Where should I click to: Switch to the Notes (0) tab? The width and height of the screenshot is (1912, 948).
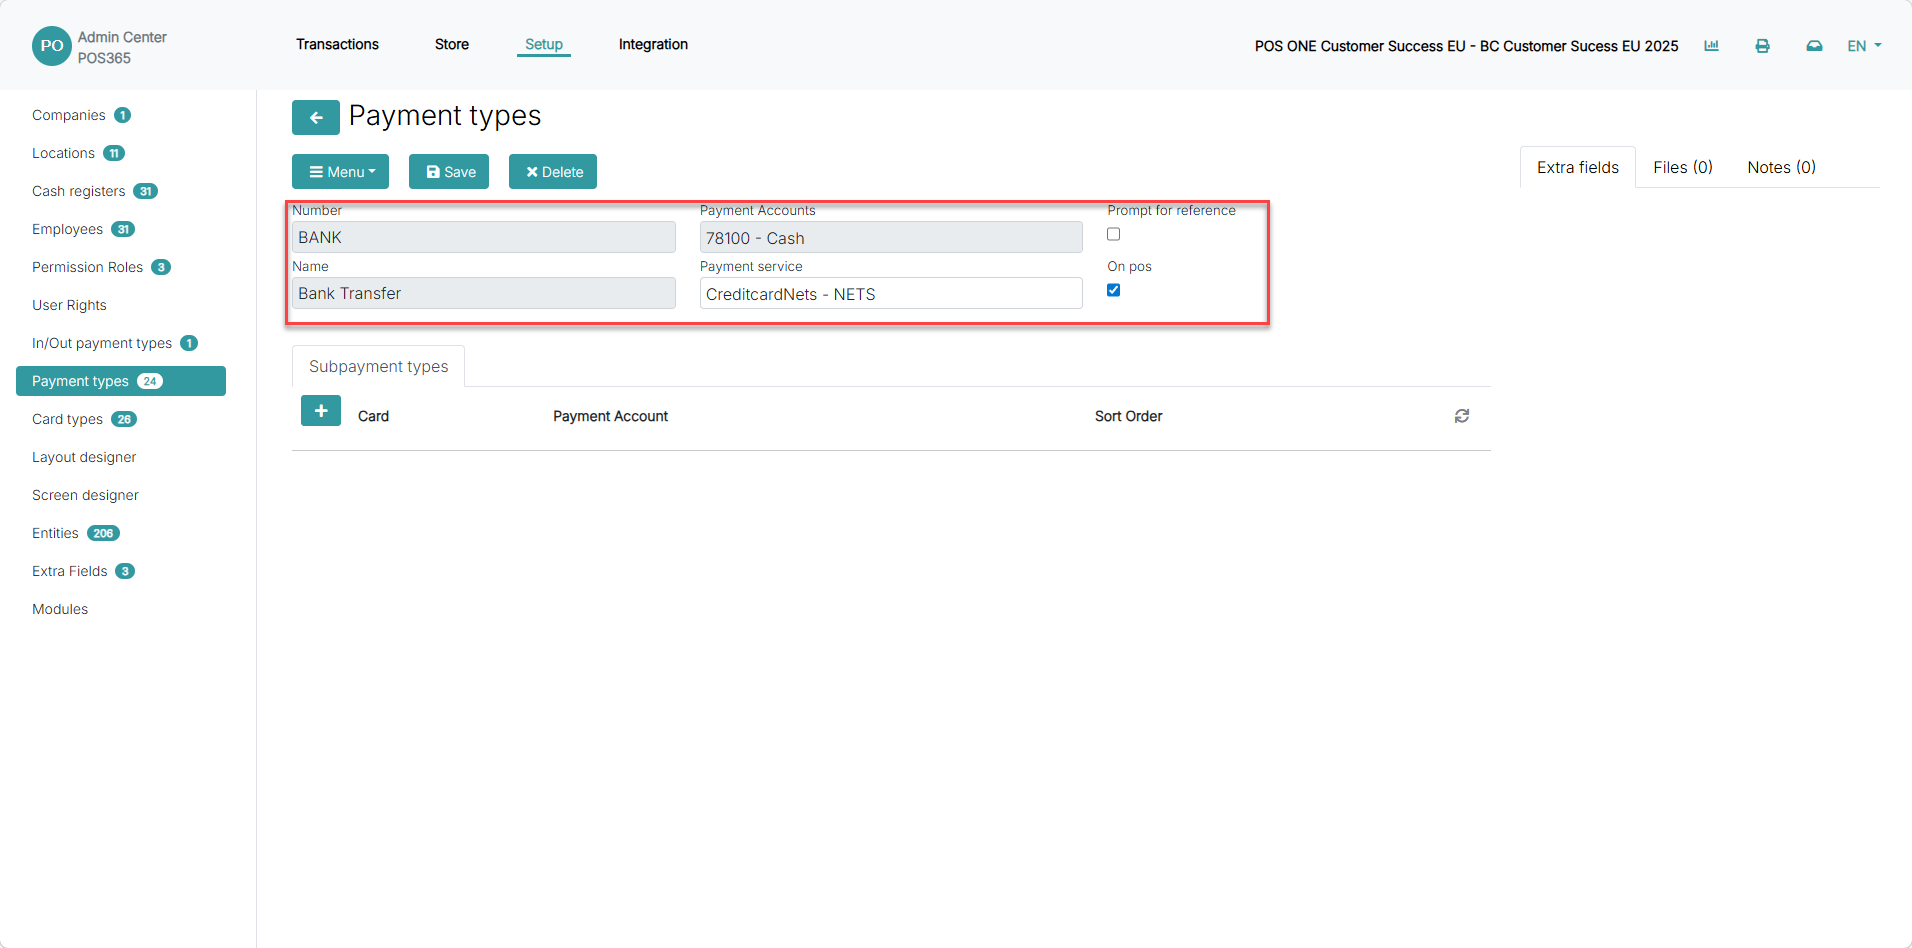click(x=1781, y=167)
